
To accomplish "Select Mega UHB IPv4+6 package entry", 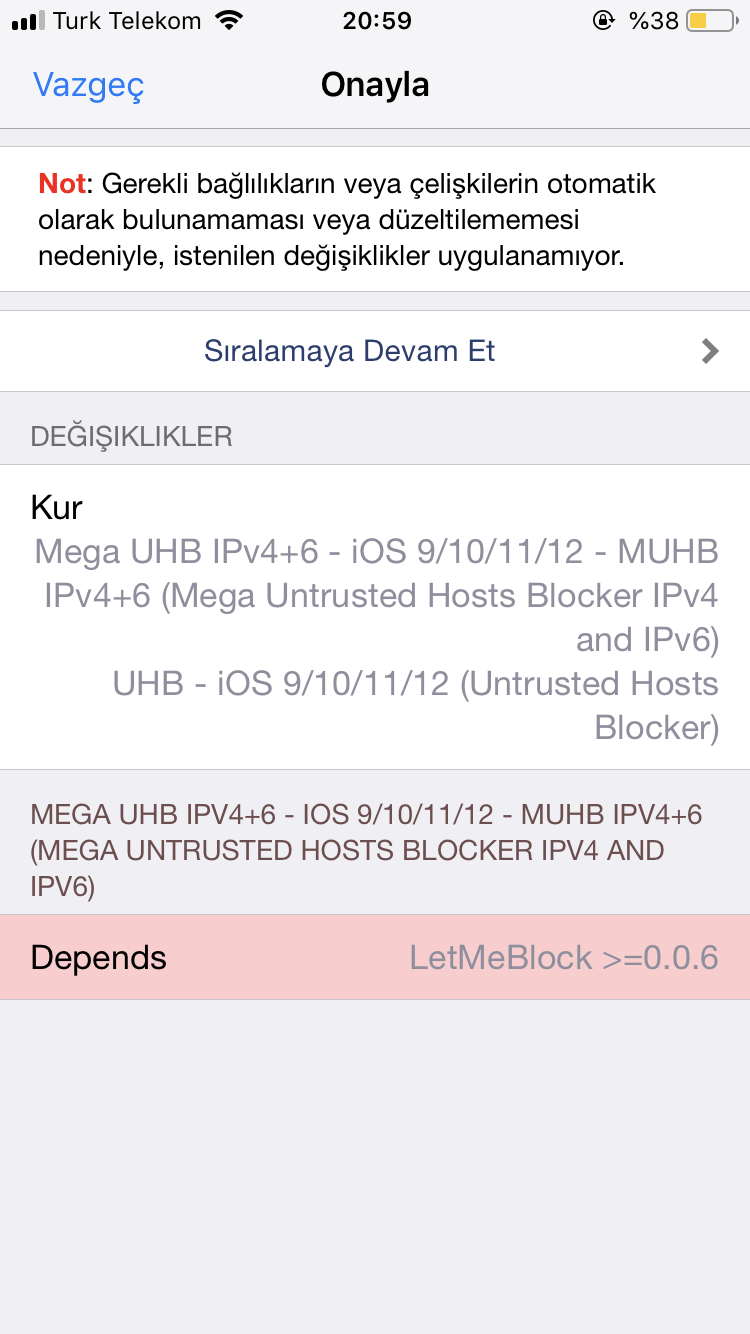I will coord(377,595).
